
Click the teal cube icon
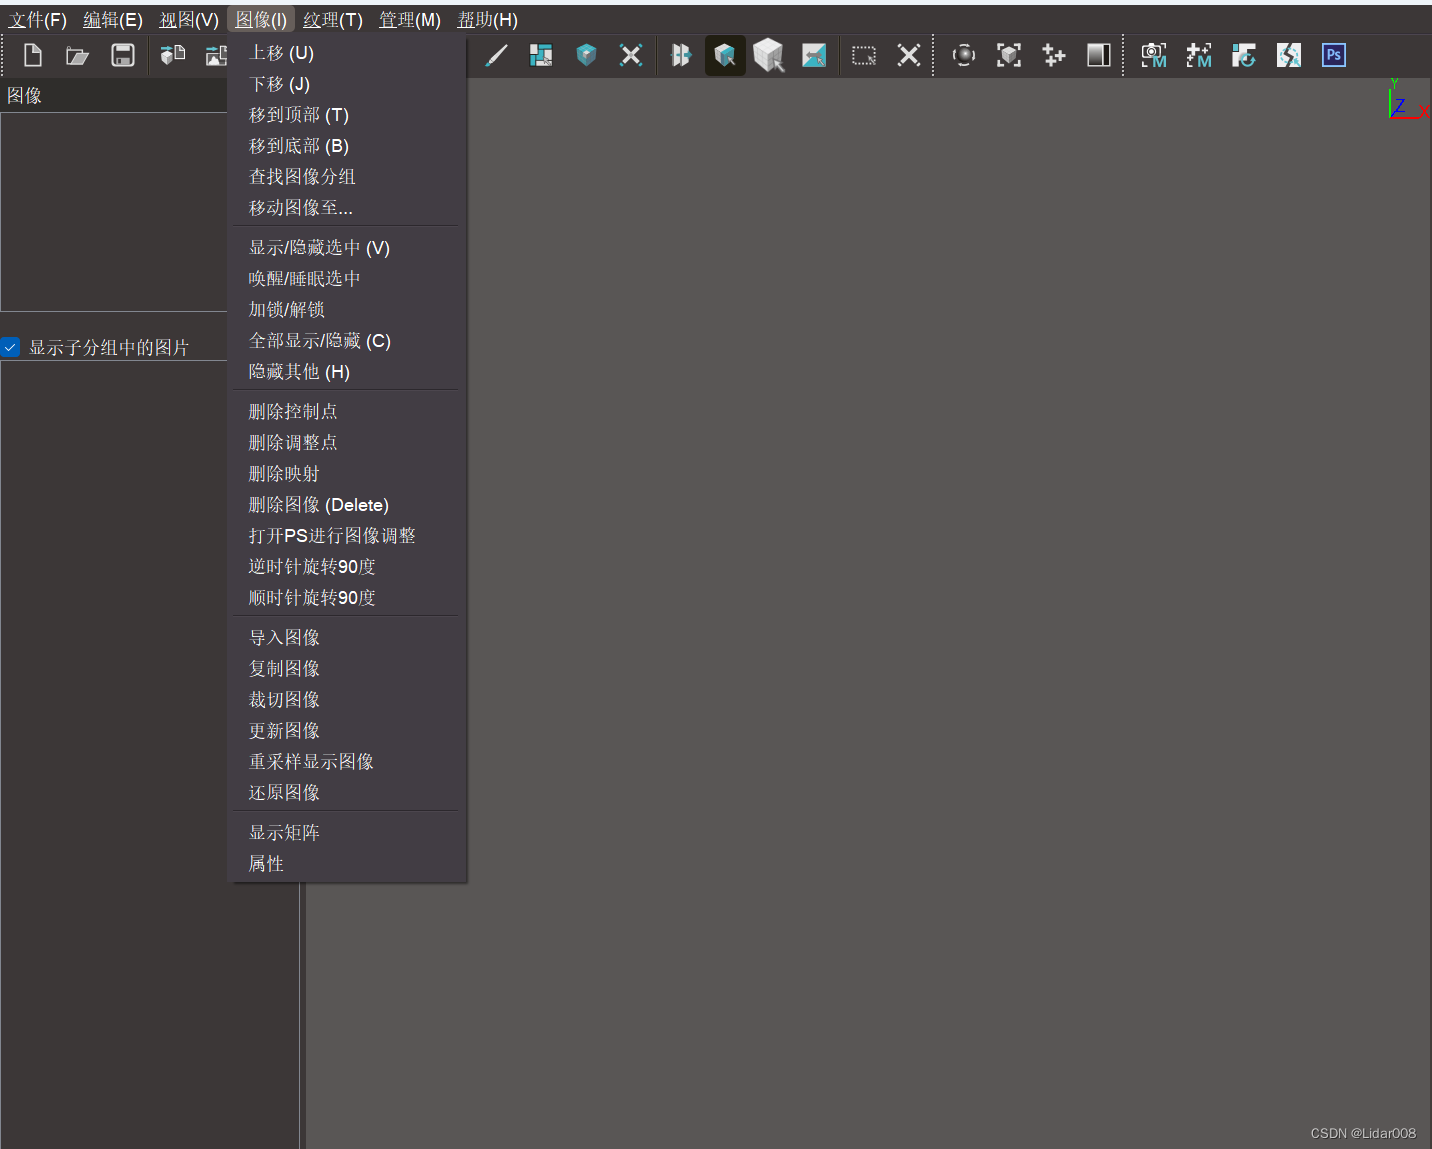click(586, 55)
